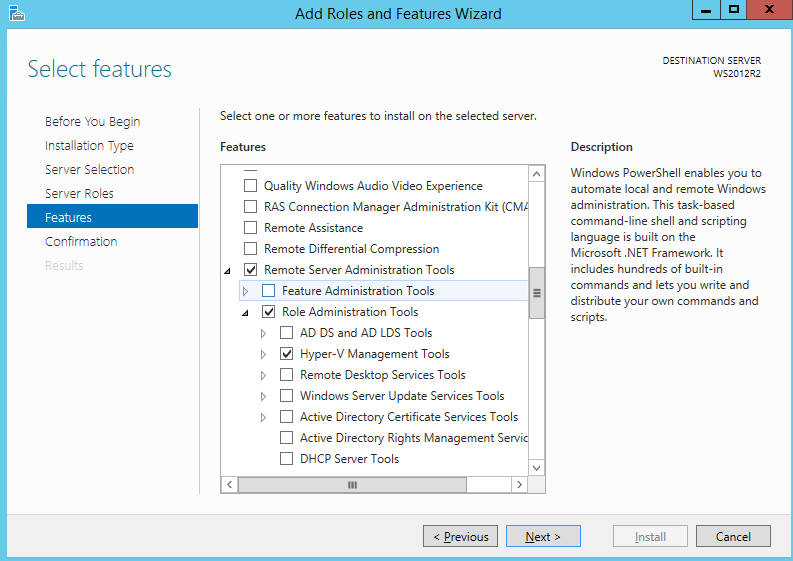Tick Active Directory Rights Management Services checkbox
793x561 pixels.
[286, 438]
